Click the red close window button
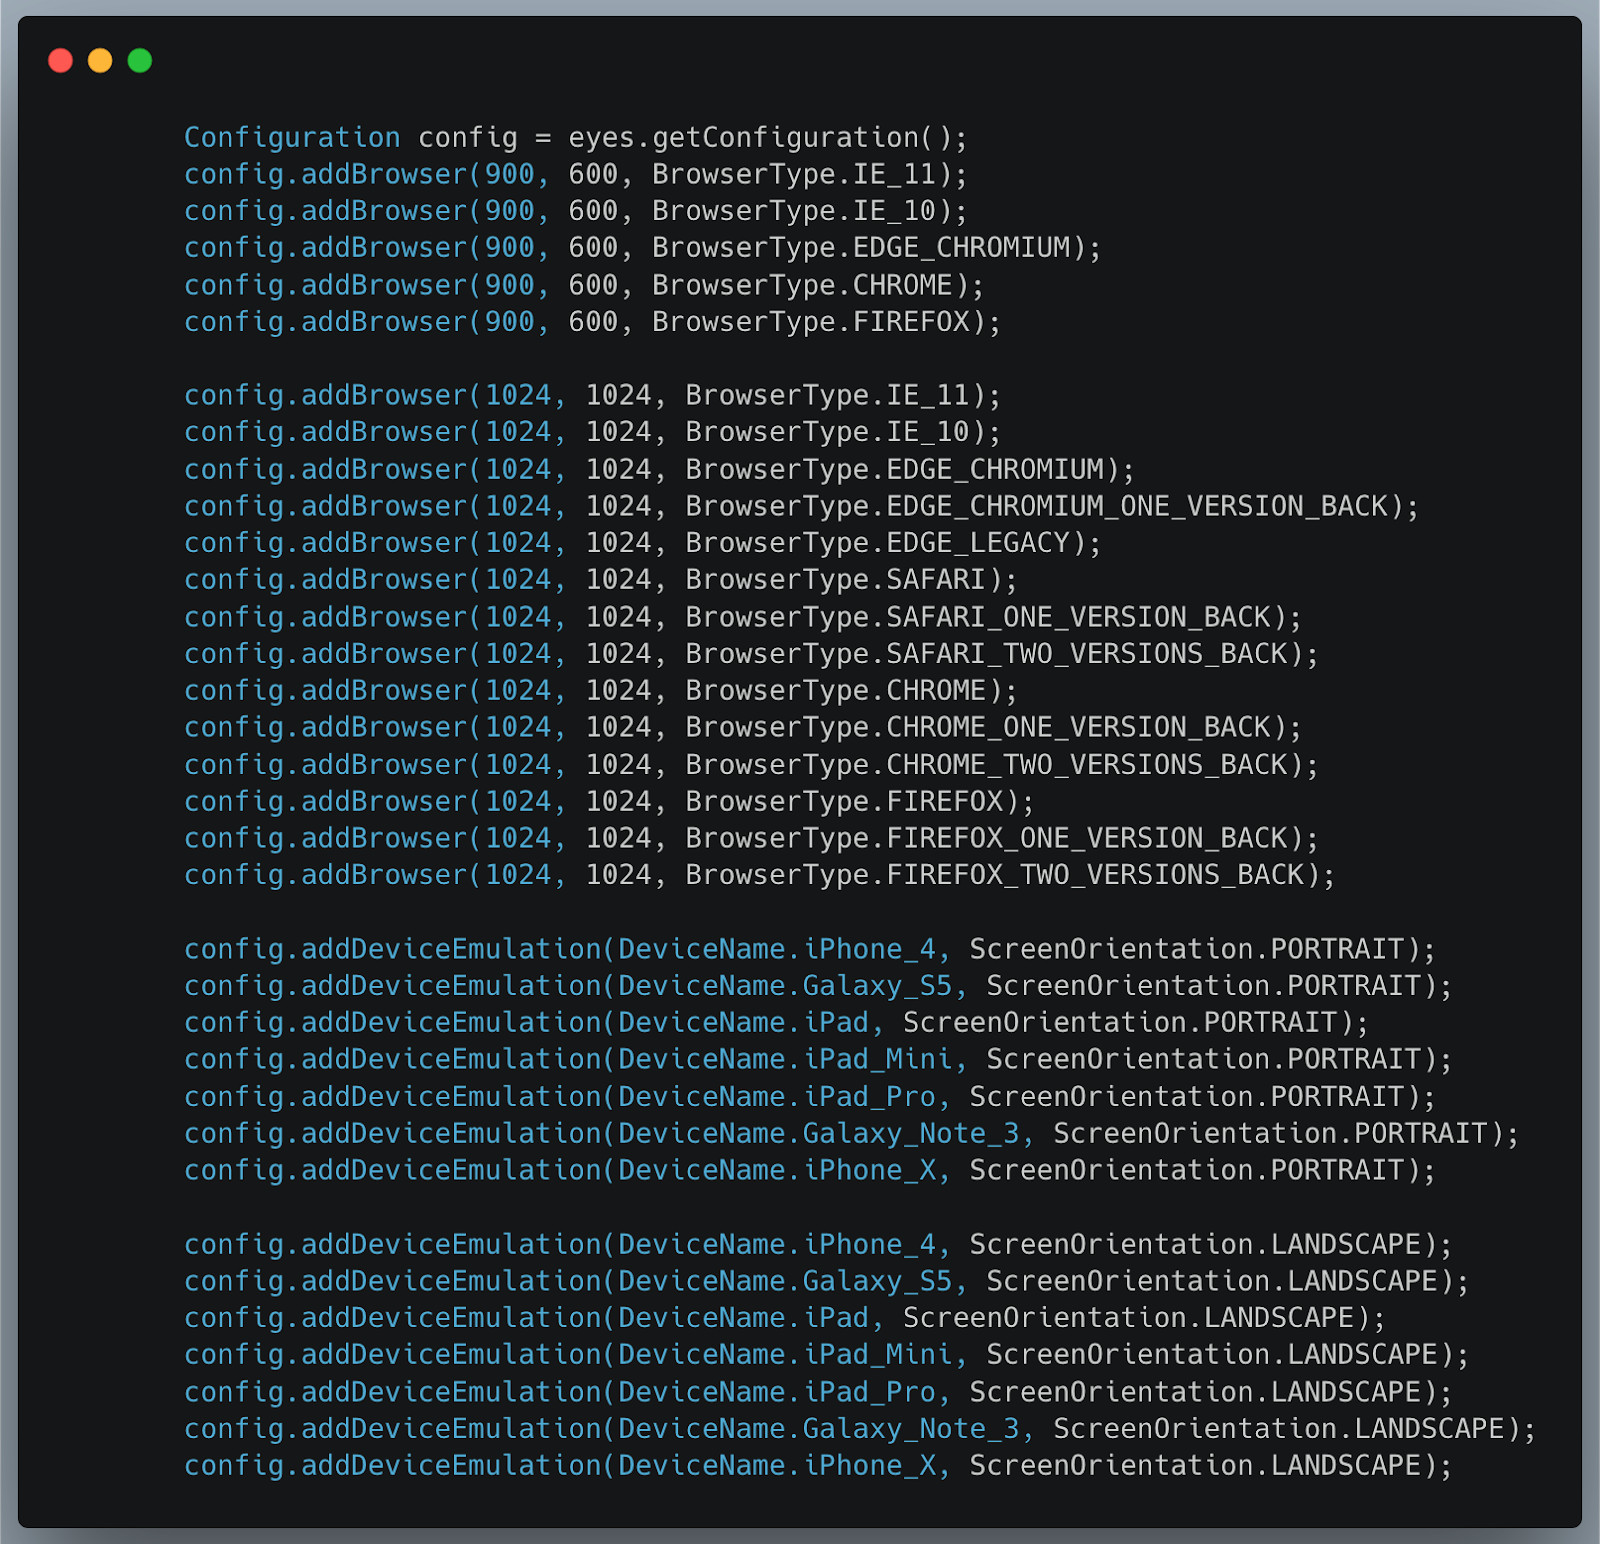The width and height of the screenshot is (1600, 1544). click(61, 61)
